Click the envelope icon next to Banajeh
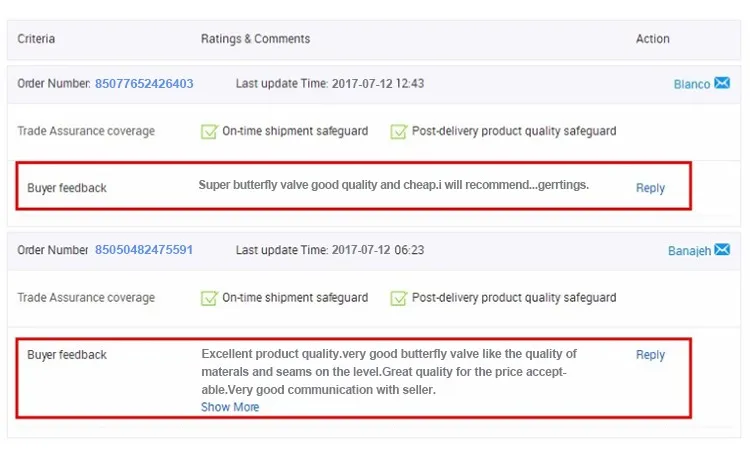The width and height of the screenshot is (750, 464). (x=722, y=250)
